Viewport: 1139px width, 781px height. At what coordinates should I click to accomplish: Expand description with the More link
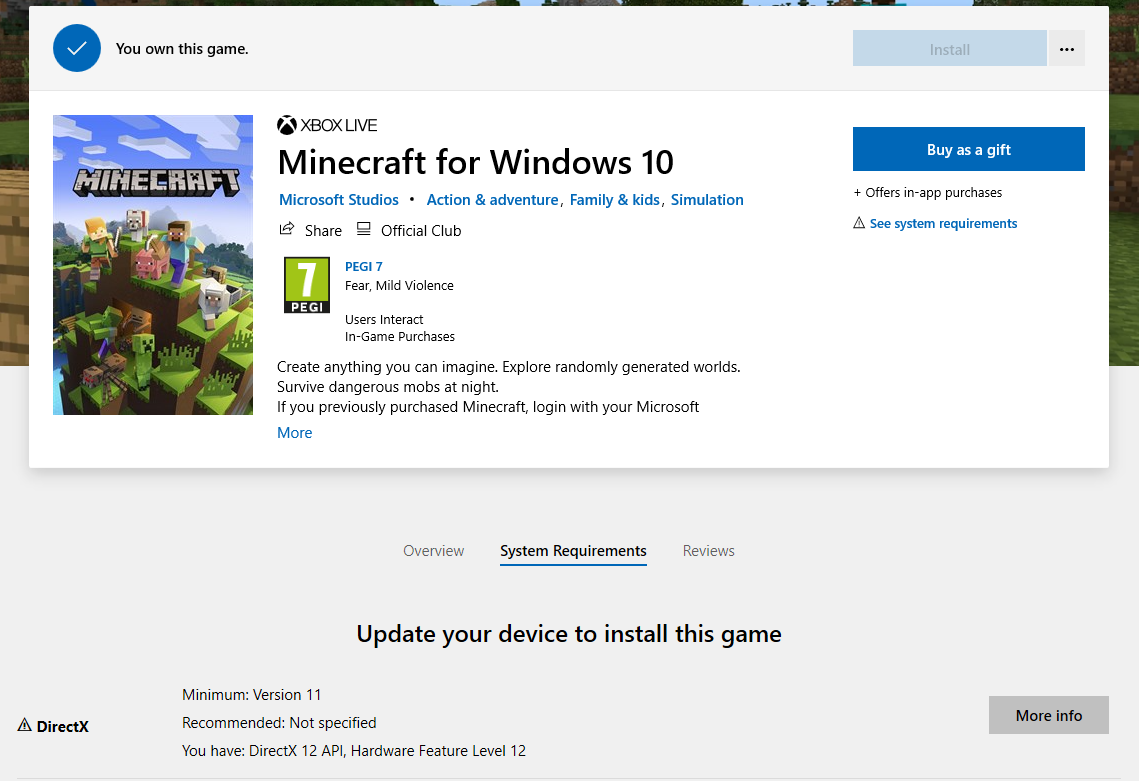294,432
